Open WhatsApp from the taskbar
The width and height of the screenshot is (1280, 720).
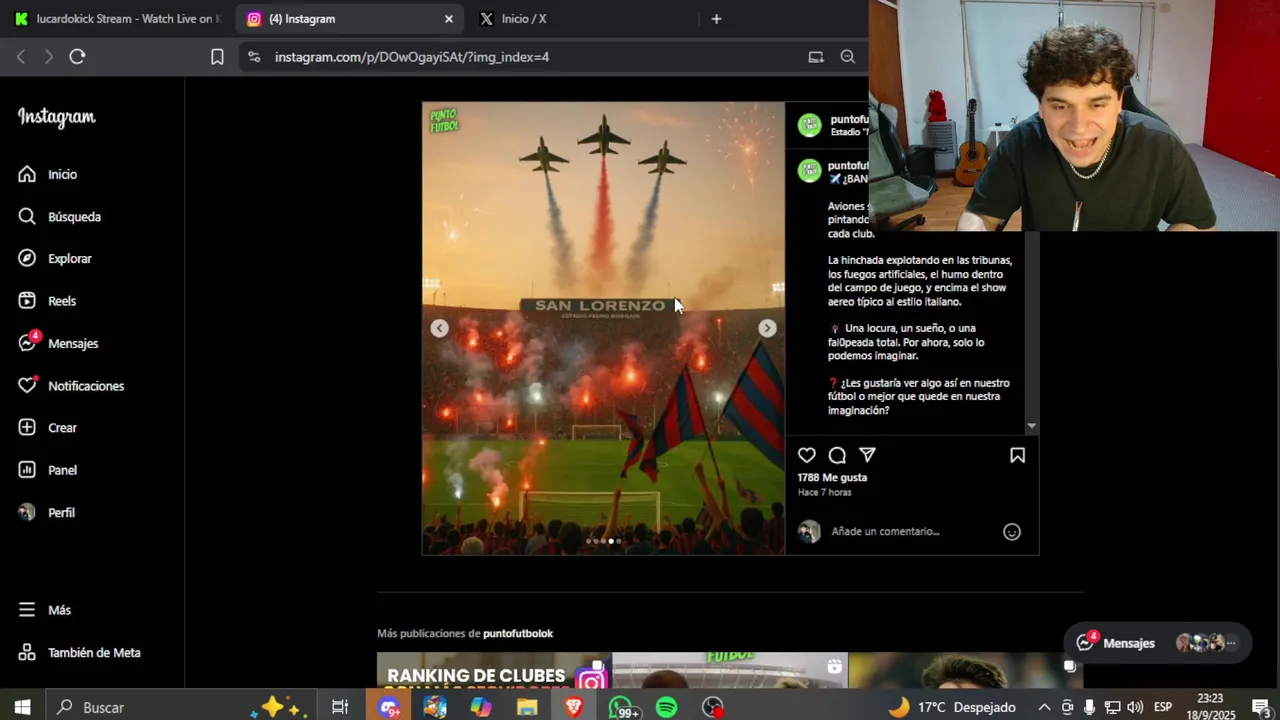pos(622,707)
